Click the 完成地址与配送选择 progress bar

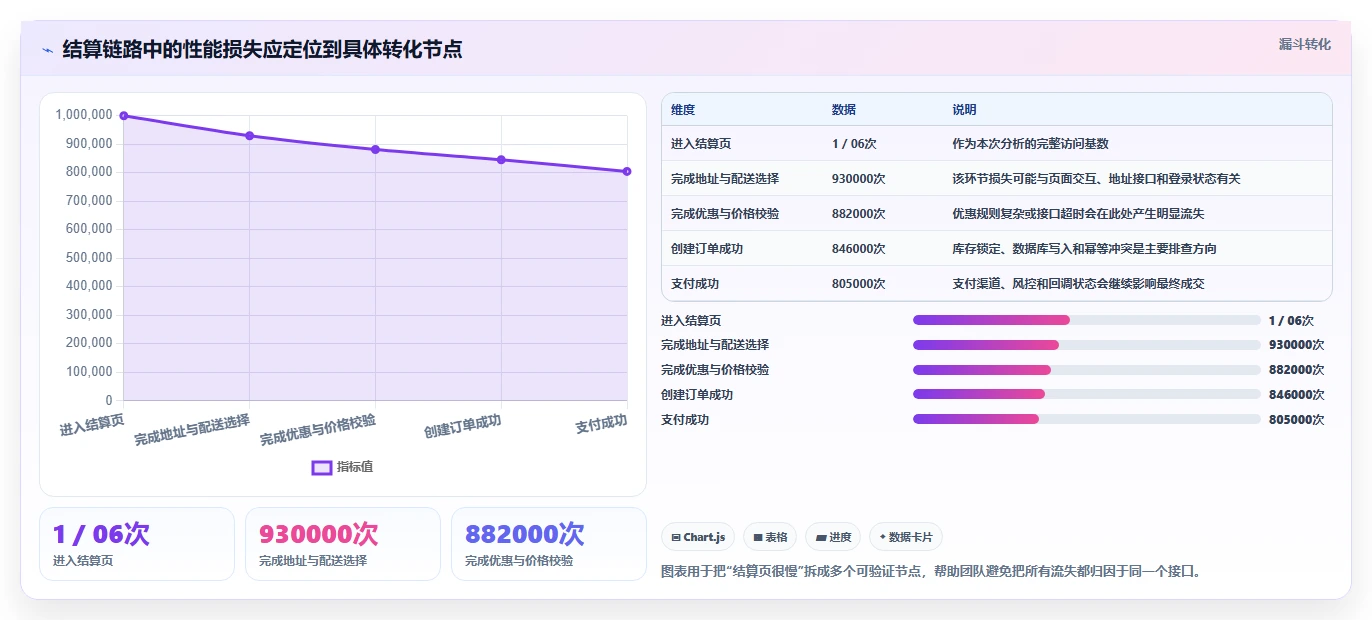1086,345
